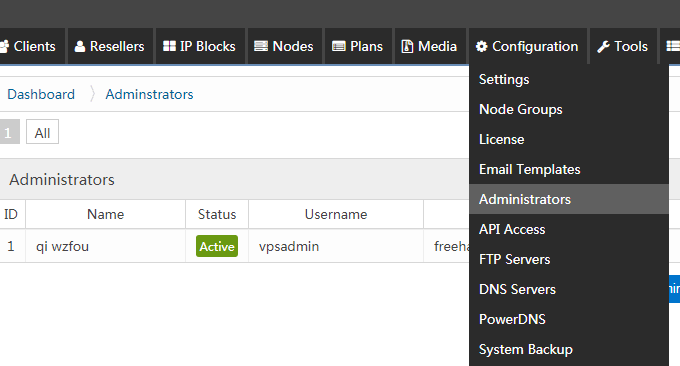The height and width of the screenshot is (366, 680).
Task: Click the Resellers person icon
Action: pyautogui.click(x=80, y=46)
